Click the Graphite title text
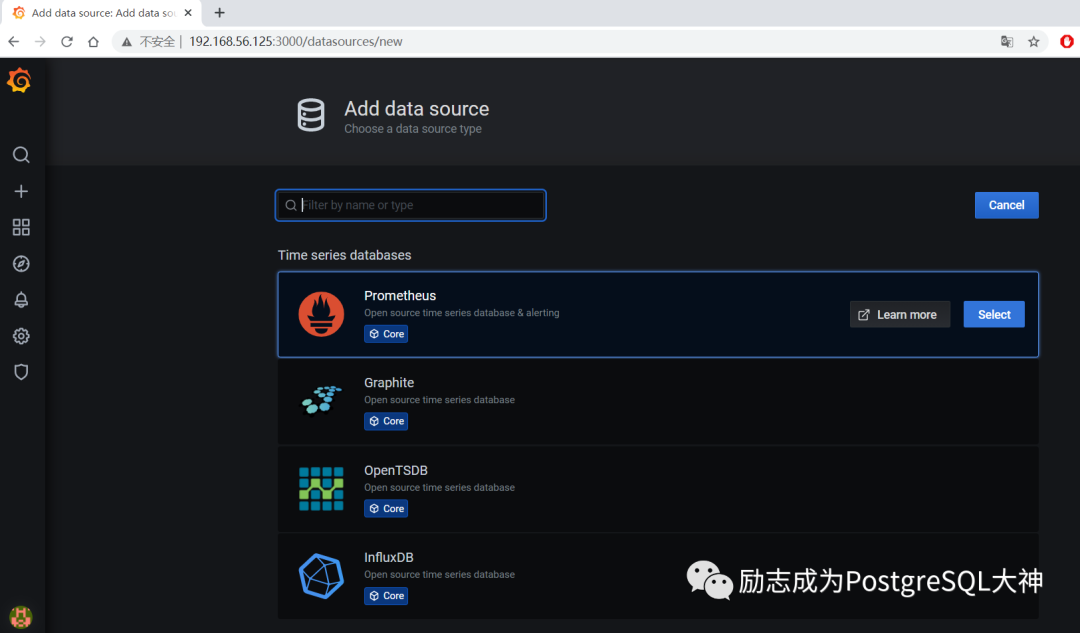The height and width of the screenshot is (633, 1080). [389, 383]
